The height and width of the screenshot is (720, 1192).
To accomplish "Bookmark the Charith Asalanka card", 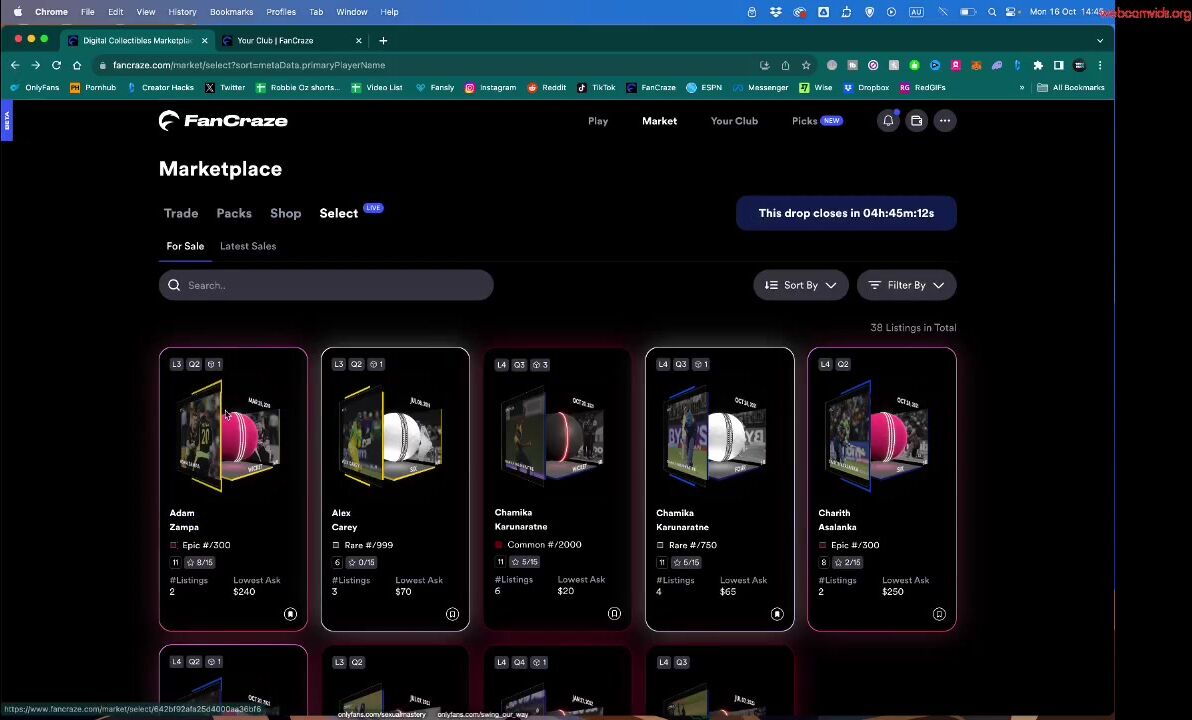I will click(x=938, y=614).
